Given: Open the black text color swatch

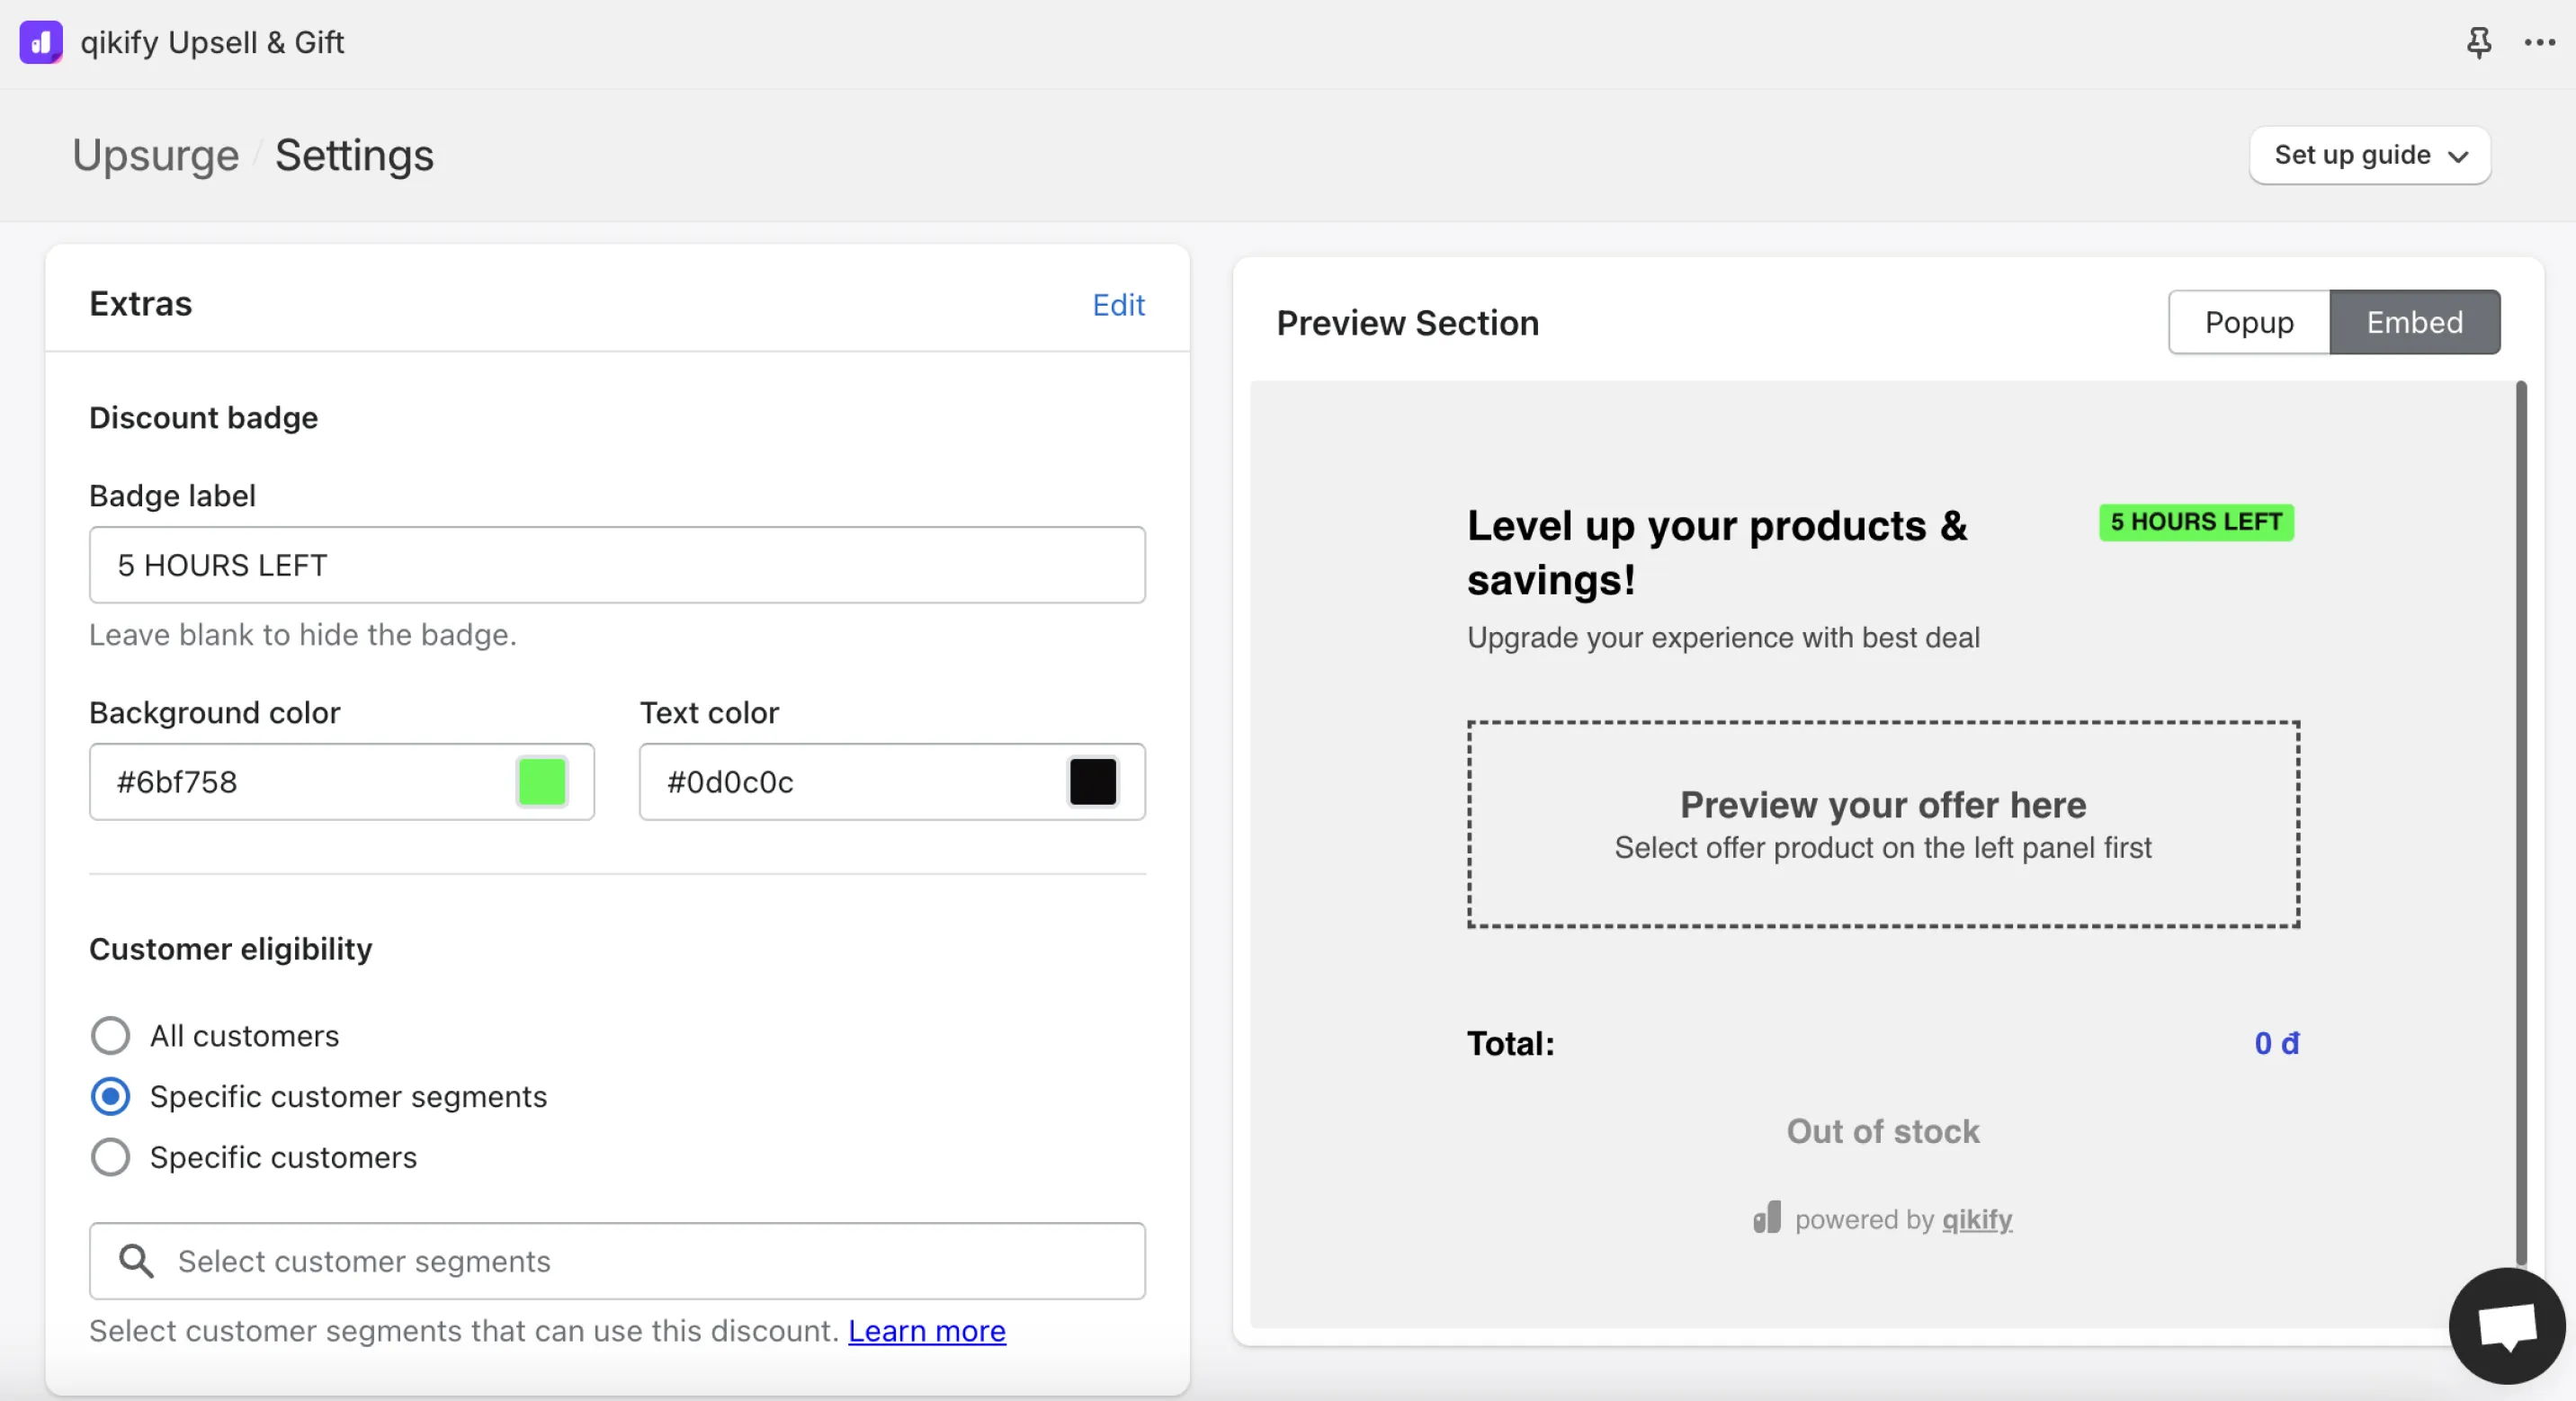Looking at the screenshot, I should [1092, 782].
